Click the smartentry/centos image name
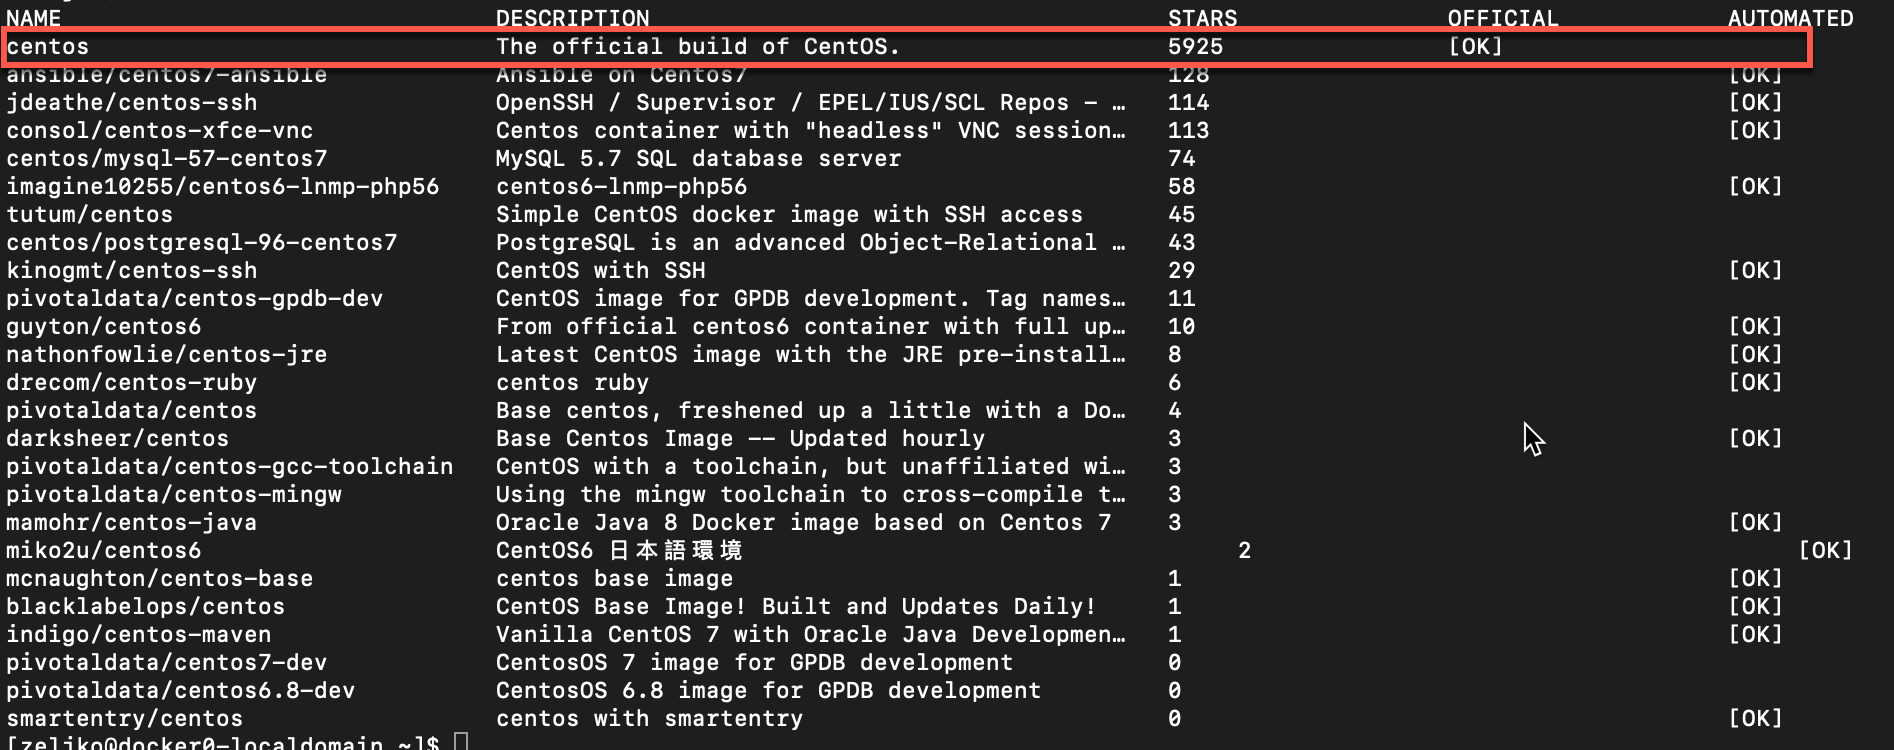The image size is (1894, 750). 125,719
